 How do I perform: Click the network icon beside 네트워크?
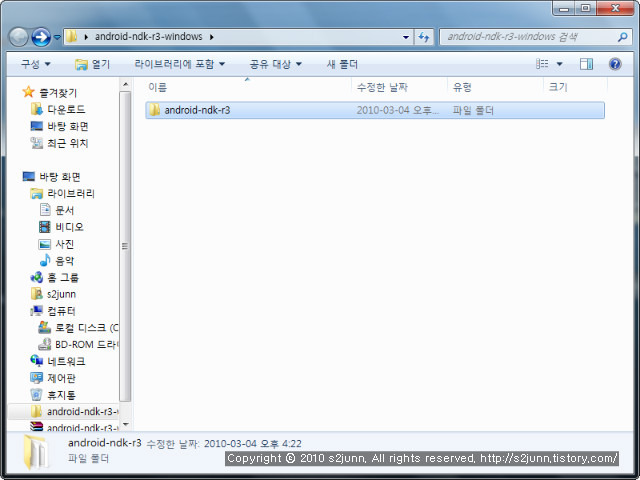point(36,361)
